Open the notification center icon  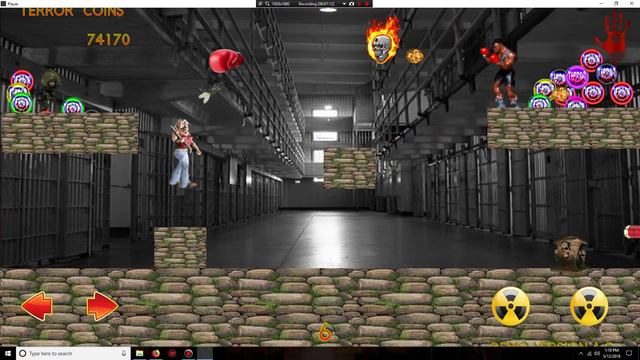pos(629,353)
